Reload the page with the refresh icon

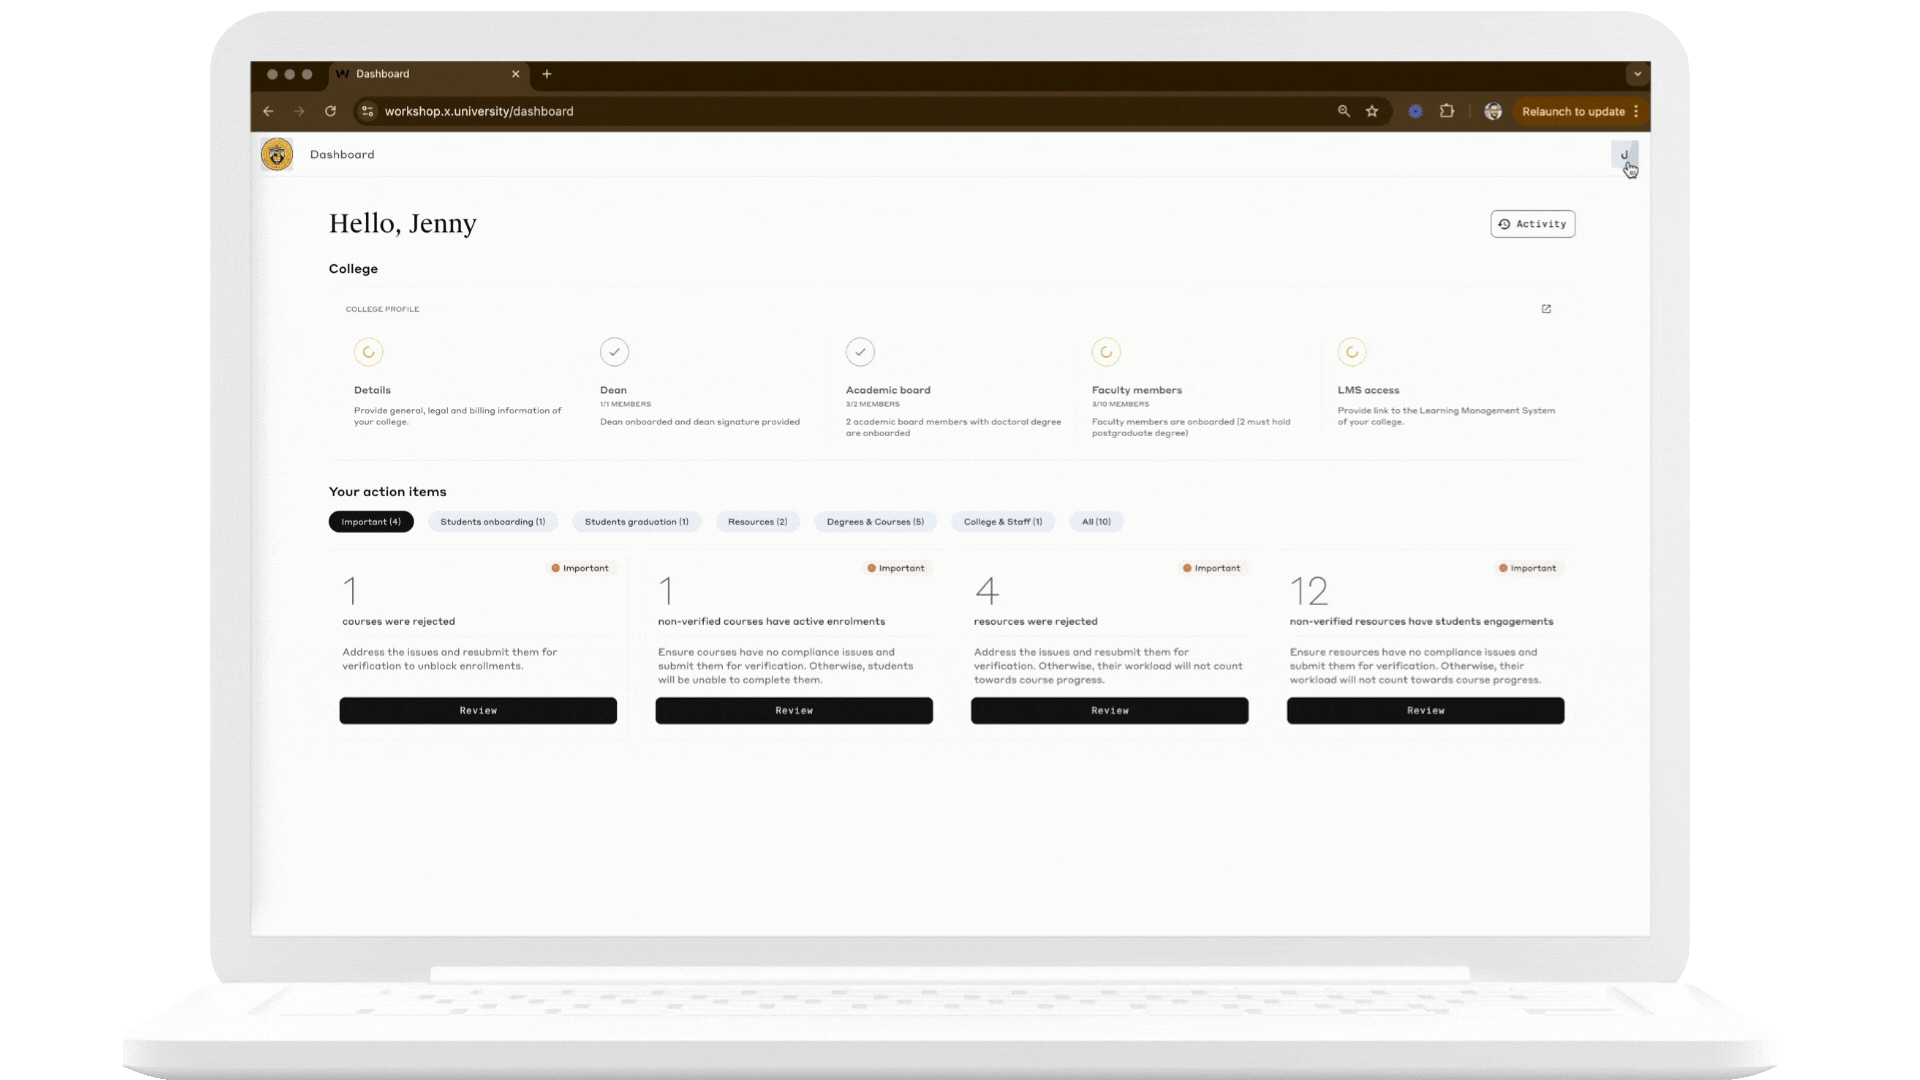click(x=330, y=111)
